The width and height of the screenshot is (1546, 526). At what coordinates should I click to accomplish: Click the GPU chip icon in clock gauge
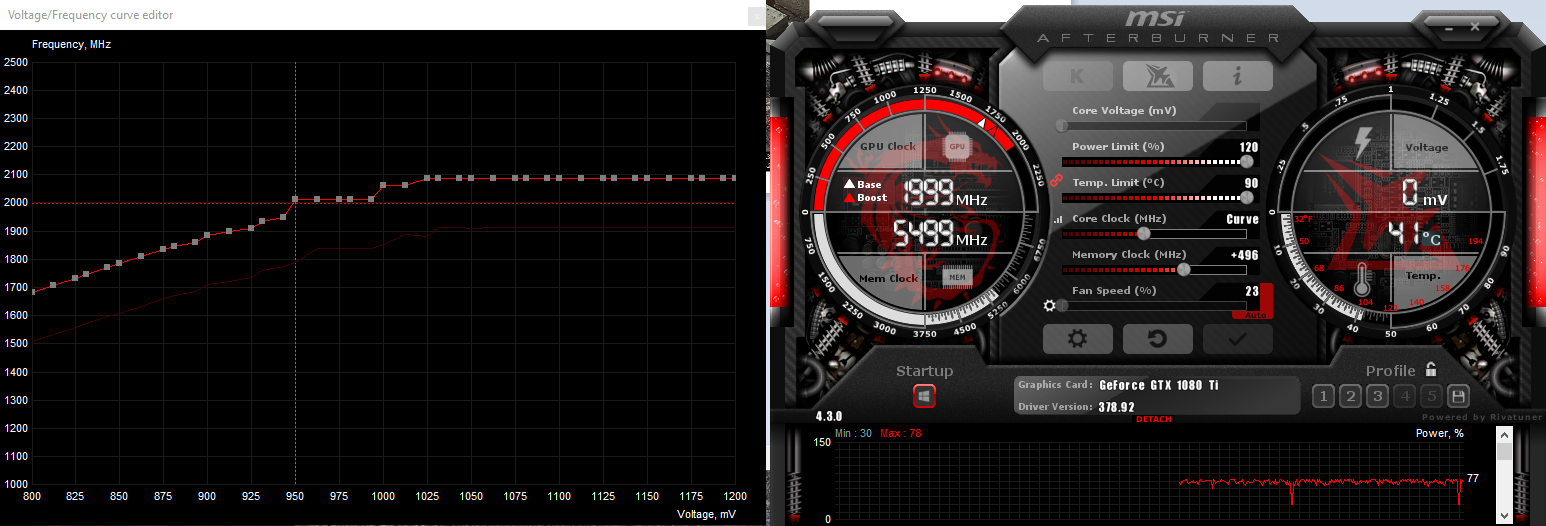click(x=957, y=146)
